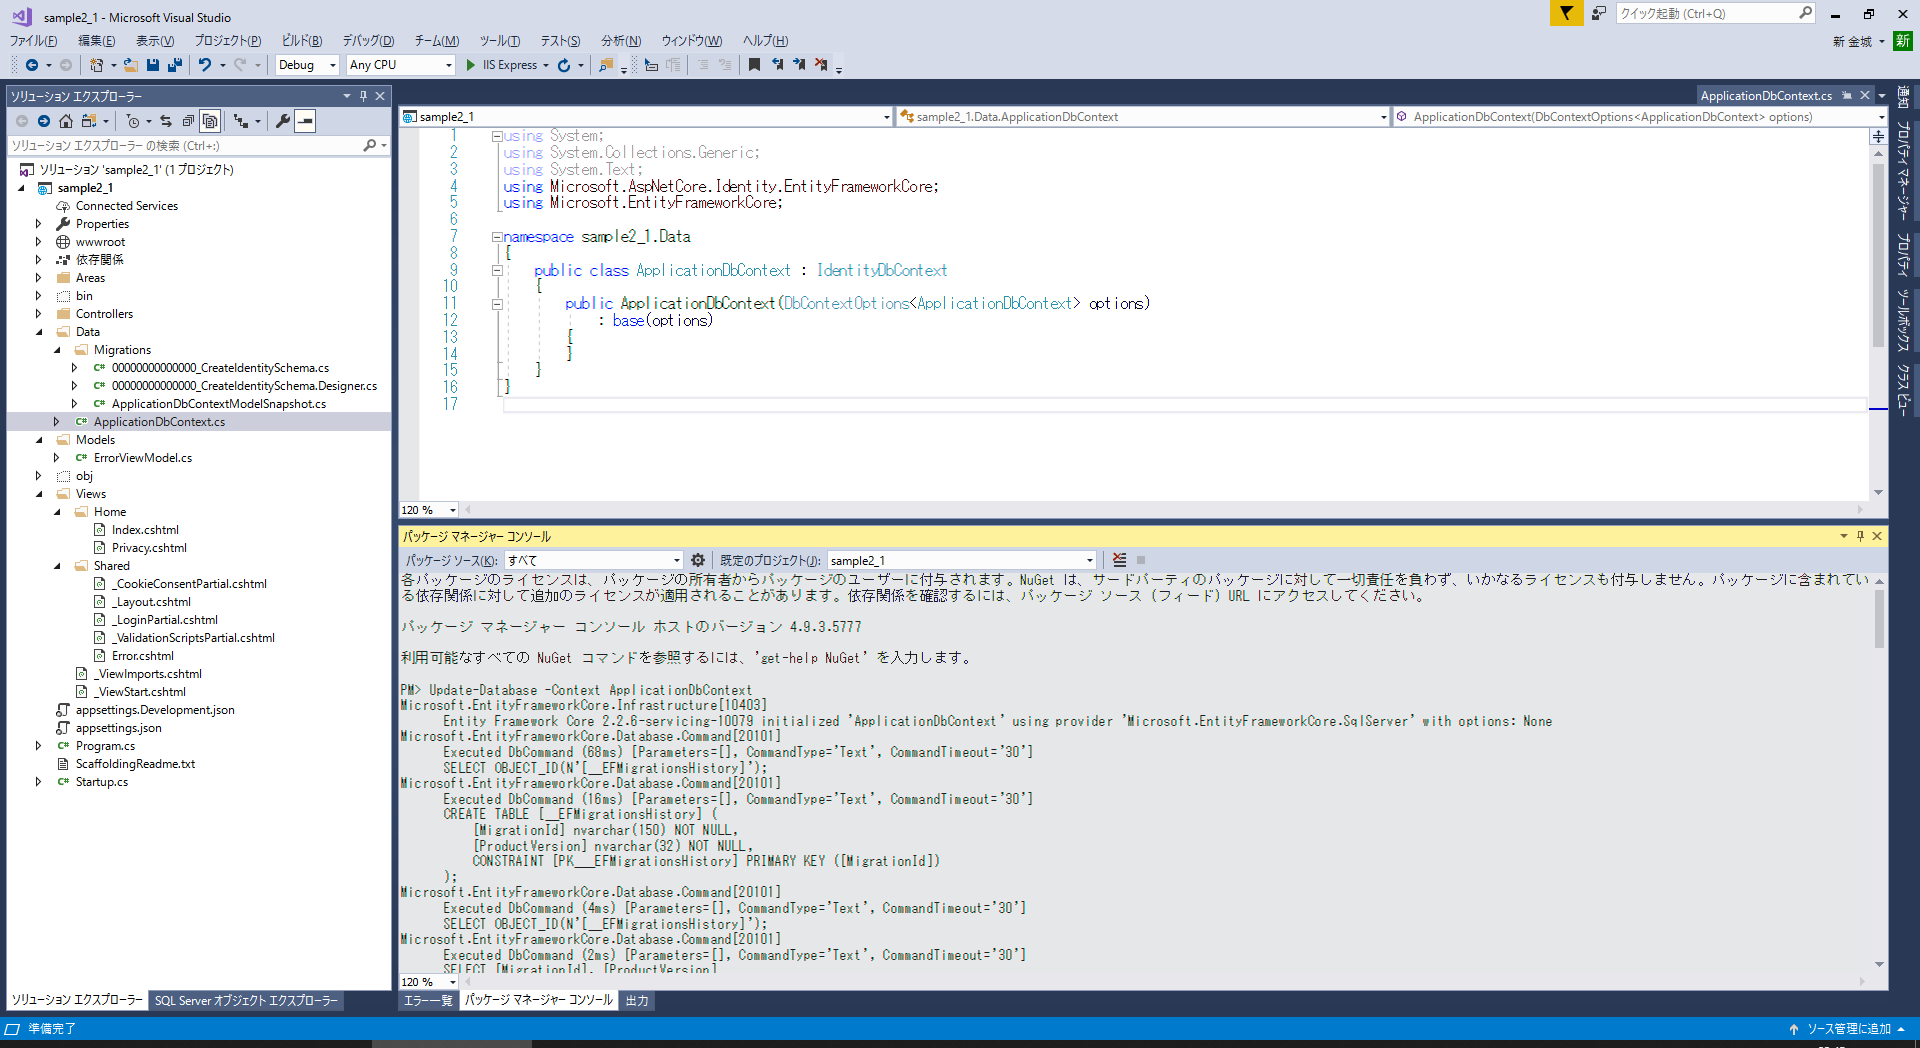Undo the last action in the toolbar
The image size is (1920, 1048).
coord(205,65)
